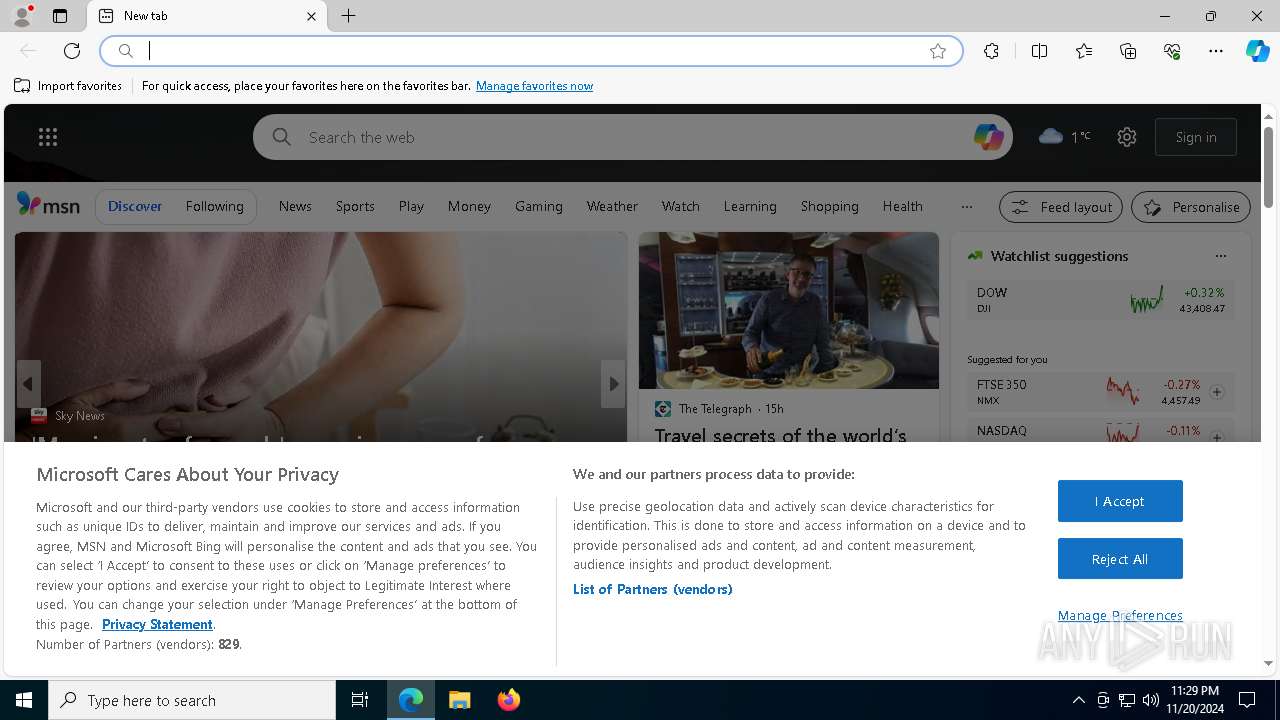Open the Watch category

681,206
